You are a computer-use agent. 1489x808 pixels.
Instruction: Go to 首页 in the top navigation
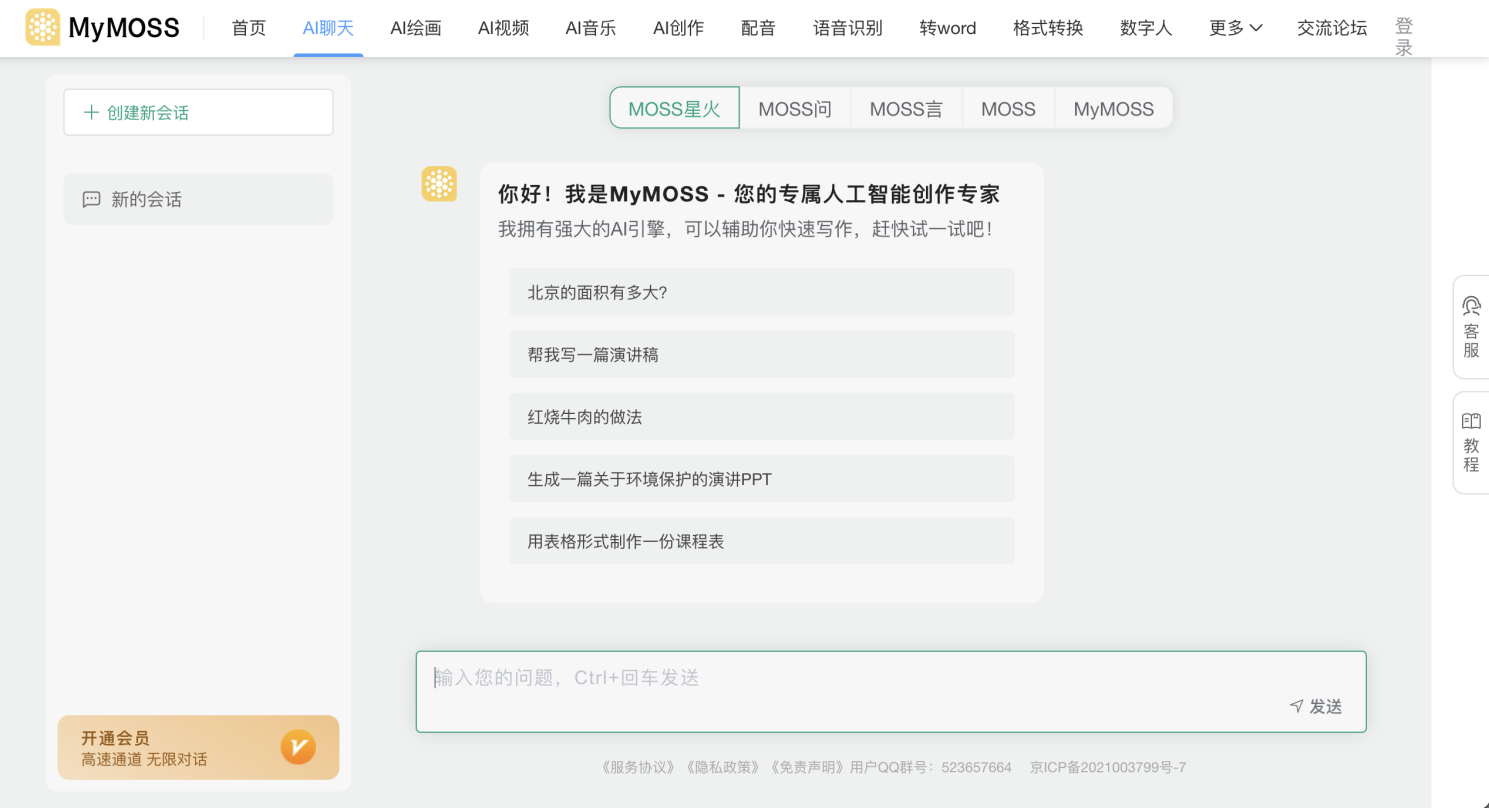coord(249,28)
